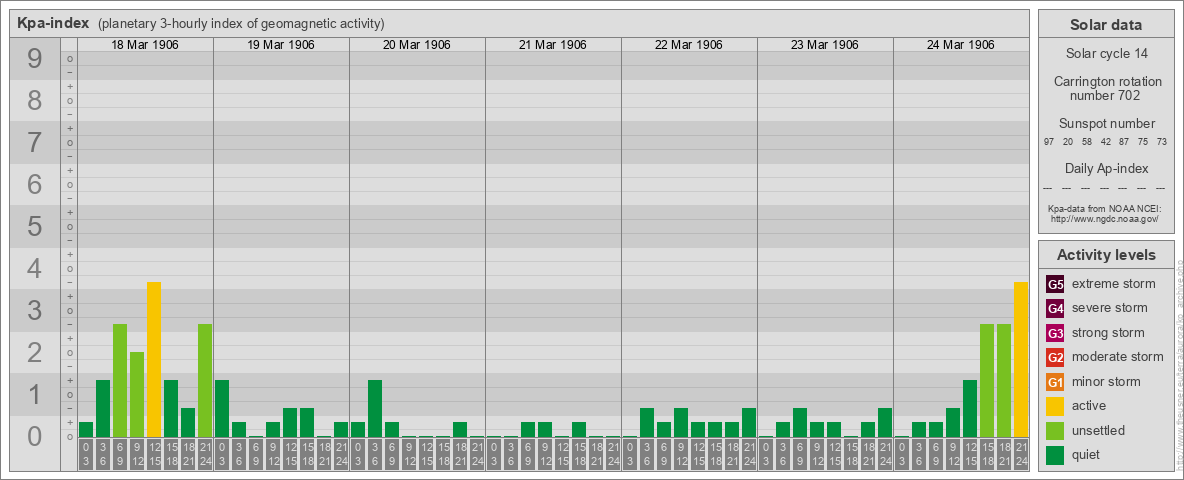Click the Activity levels panel heading
Image resolution: width=1184 pixels, height=480 pixels.
click(x=1105, y=255)
